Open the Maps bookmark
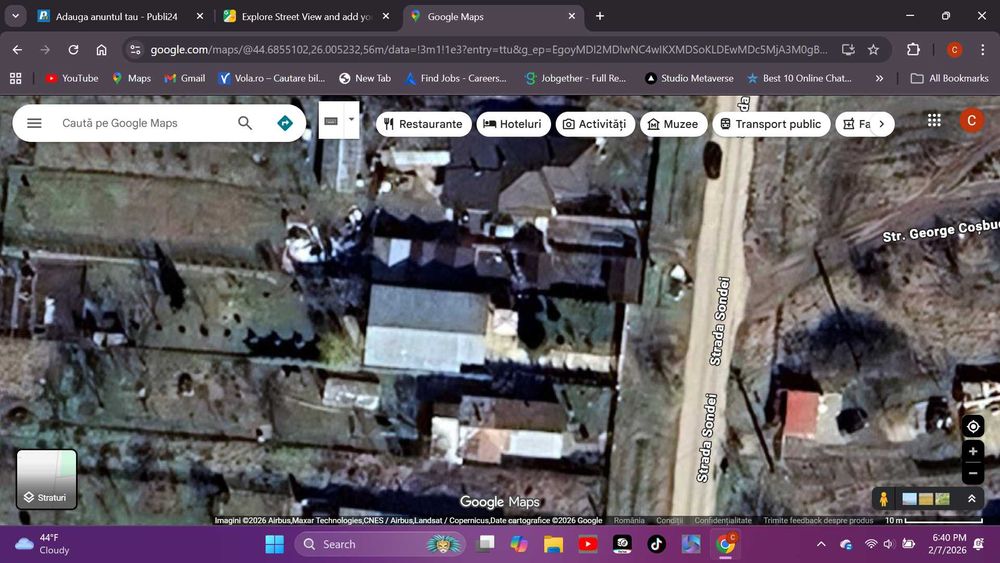Screen dimensions: 1000x563 tap(131, 78)
